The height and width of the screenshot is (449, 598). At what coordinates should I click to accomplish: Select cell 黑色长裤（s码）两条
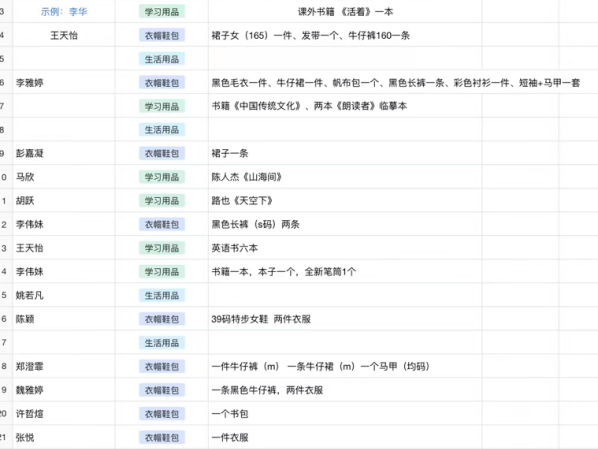[345, 224]
